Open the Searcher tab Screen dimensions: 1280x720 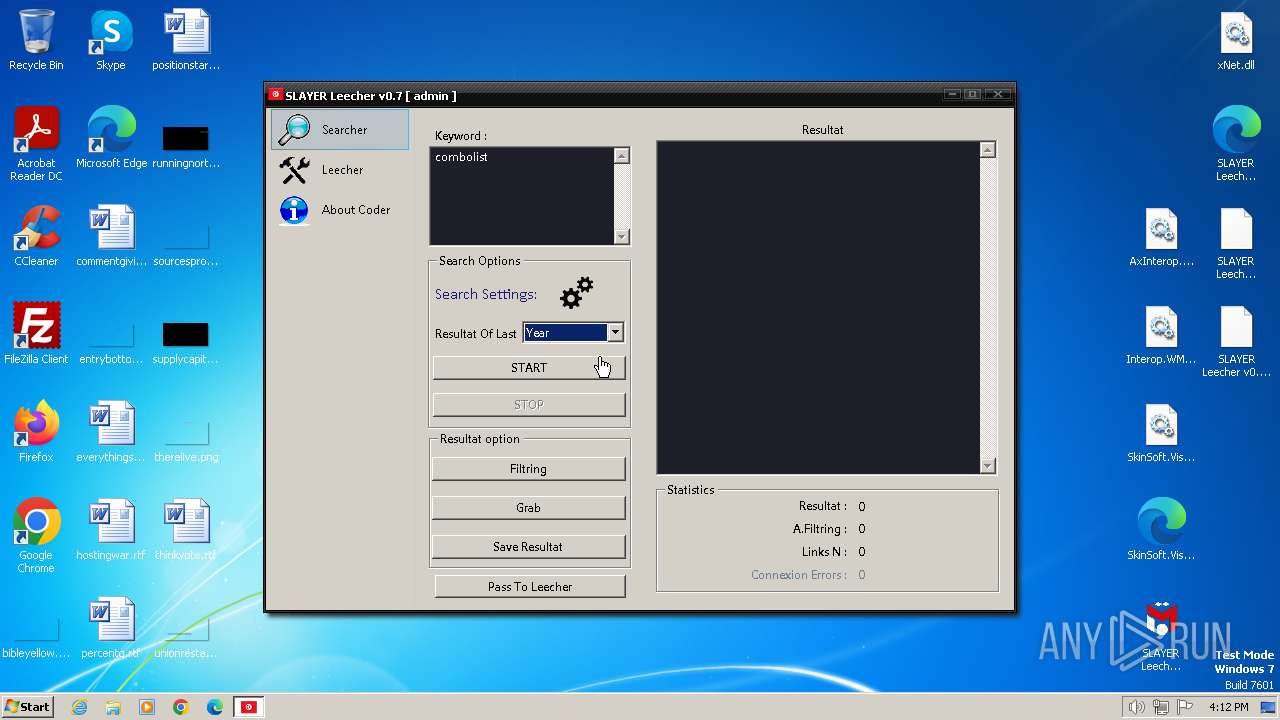[x=340, y=130]
